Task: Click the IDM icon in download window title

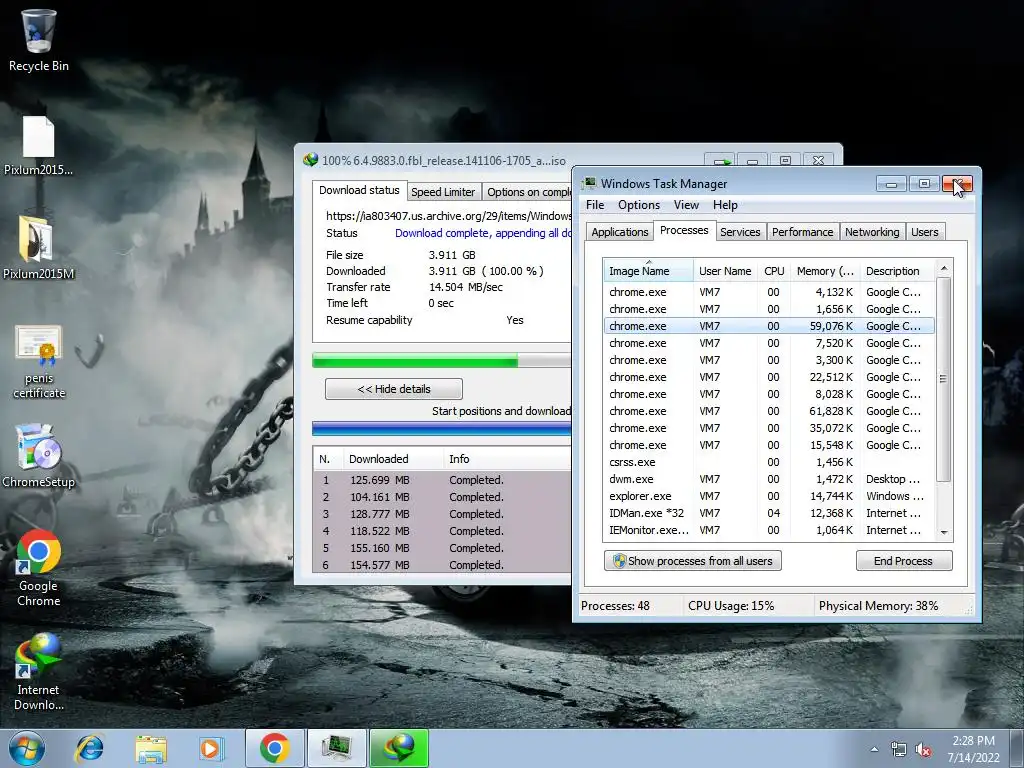Action: pyautogui.click(x=311, y=160)
